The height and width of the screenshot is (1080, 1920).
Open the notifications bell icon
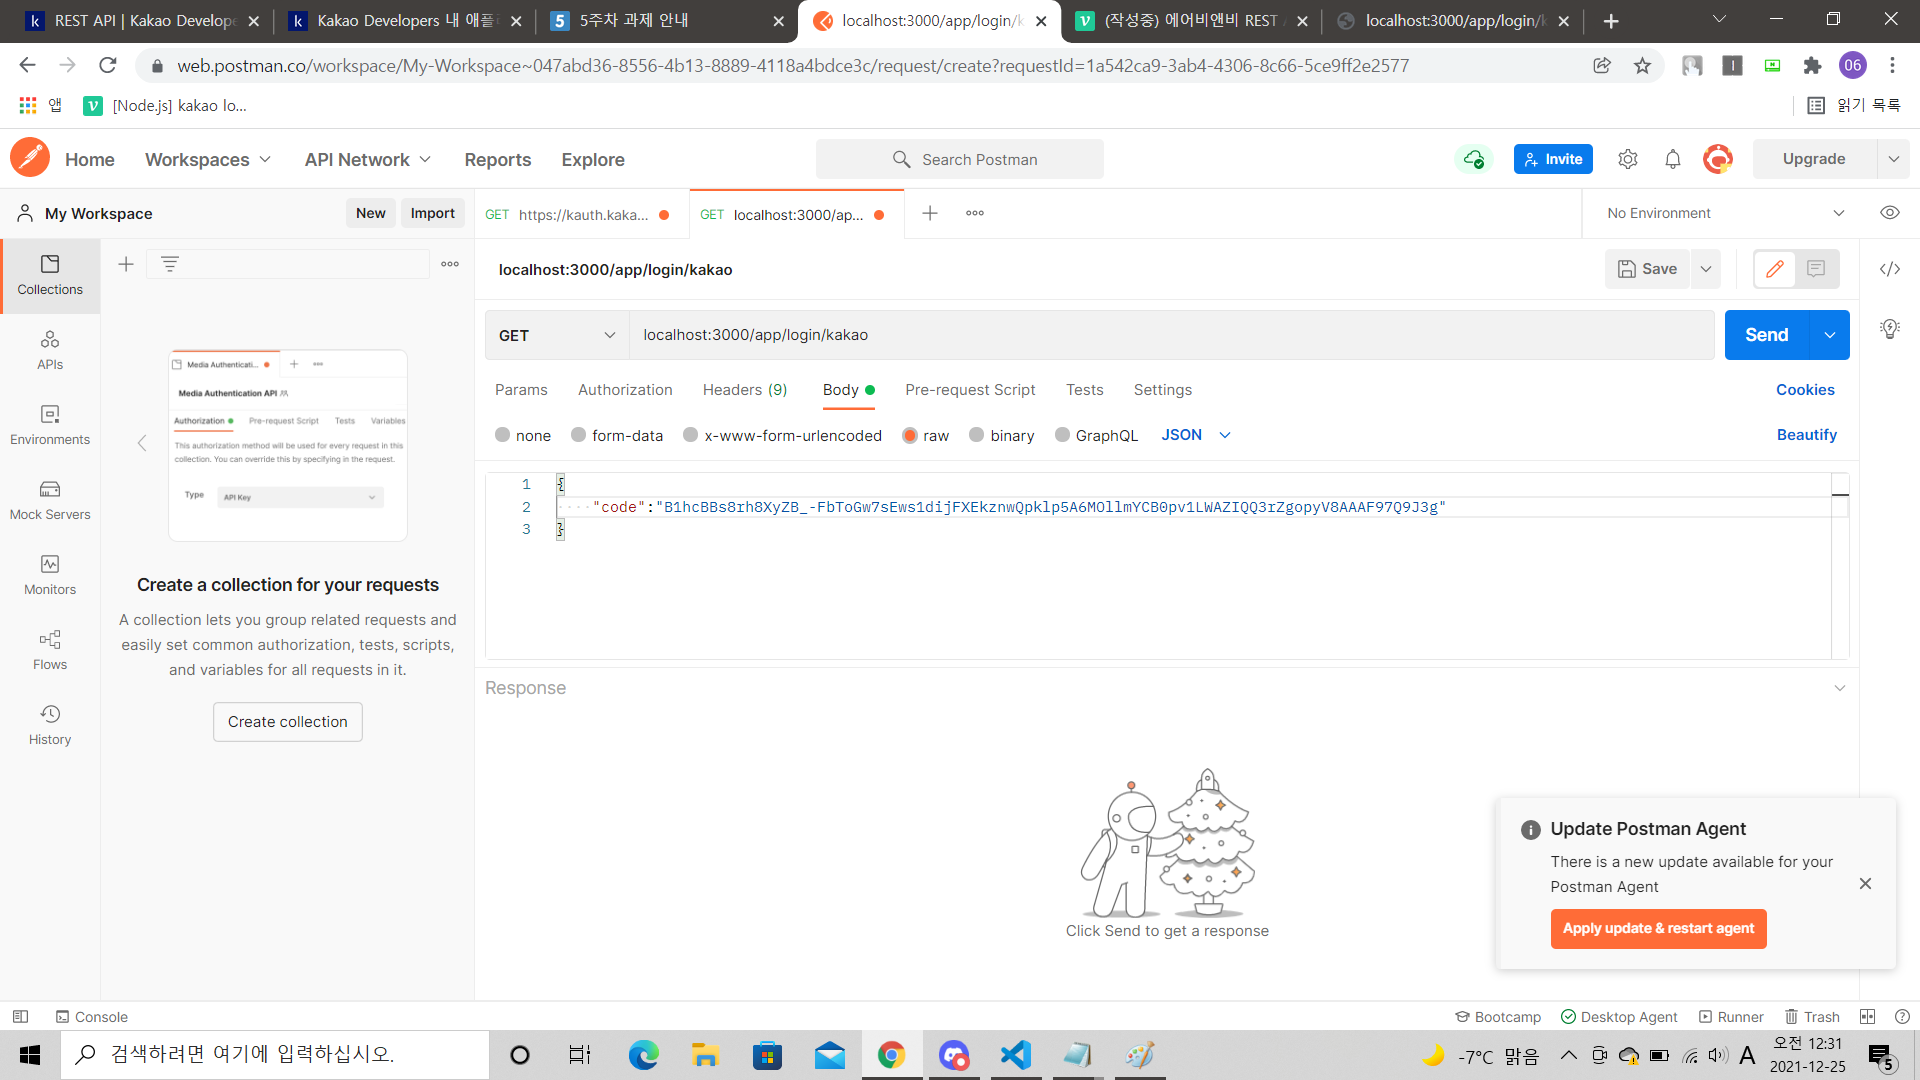tap(1672, 159)
